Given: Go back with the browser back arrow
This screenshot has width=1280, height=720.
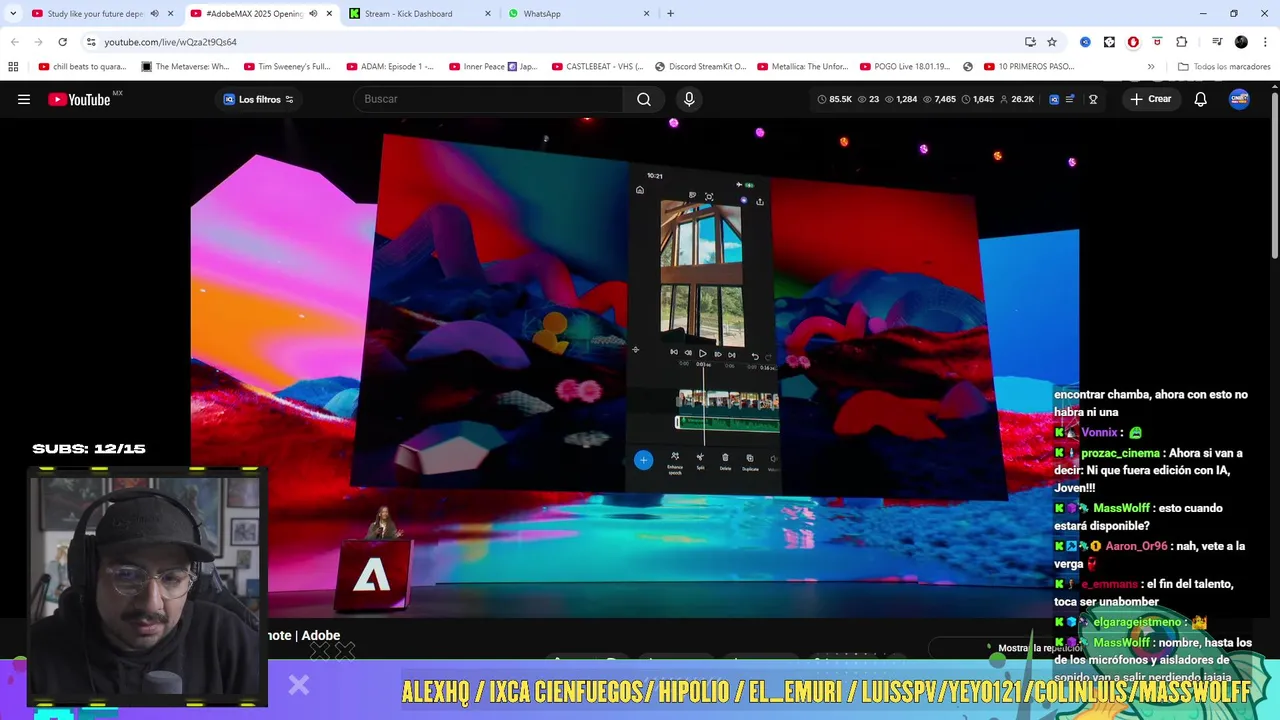Looking at the screenshot, I should [x=14, y=42].
